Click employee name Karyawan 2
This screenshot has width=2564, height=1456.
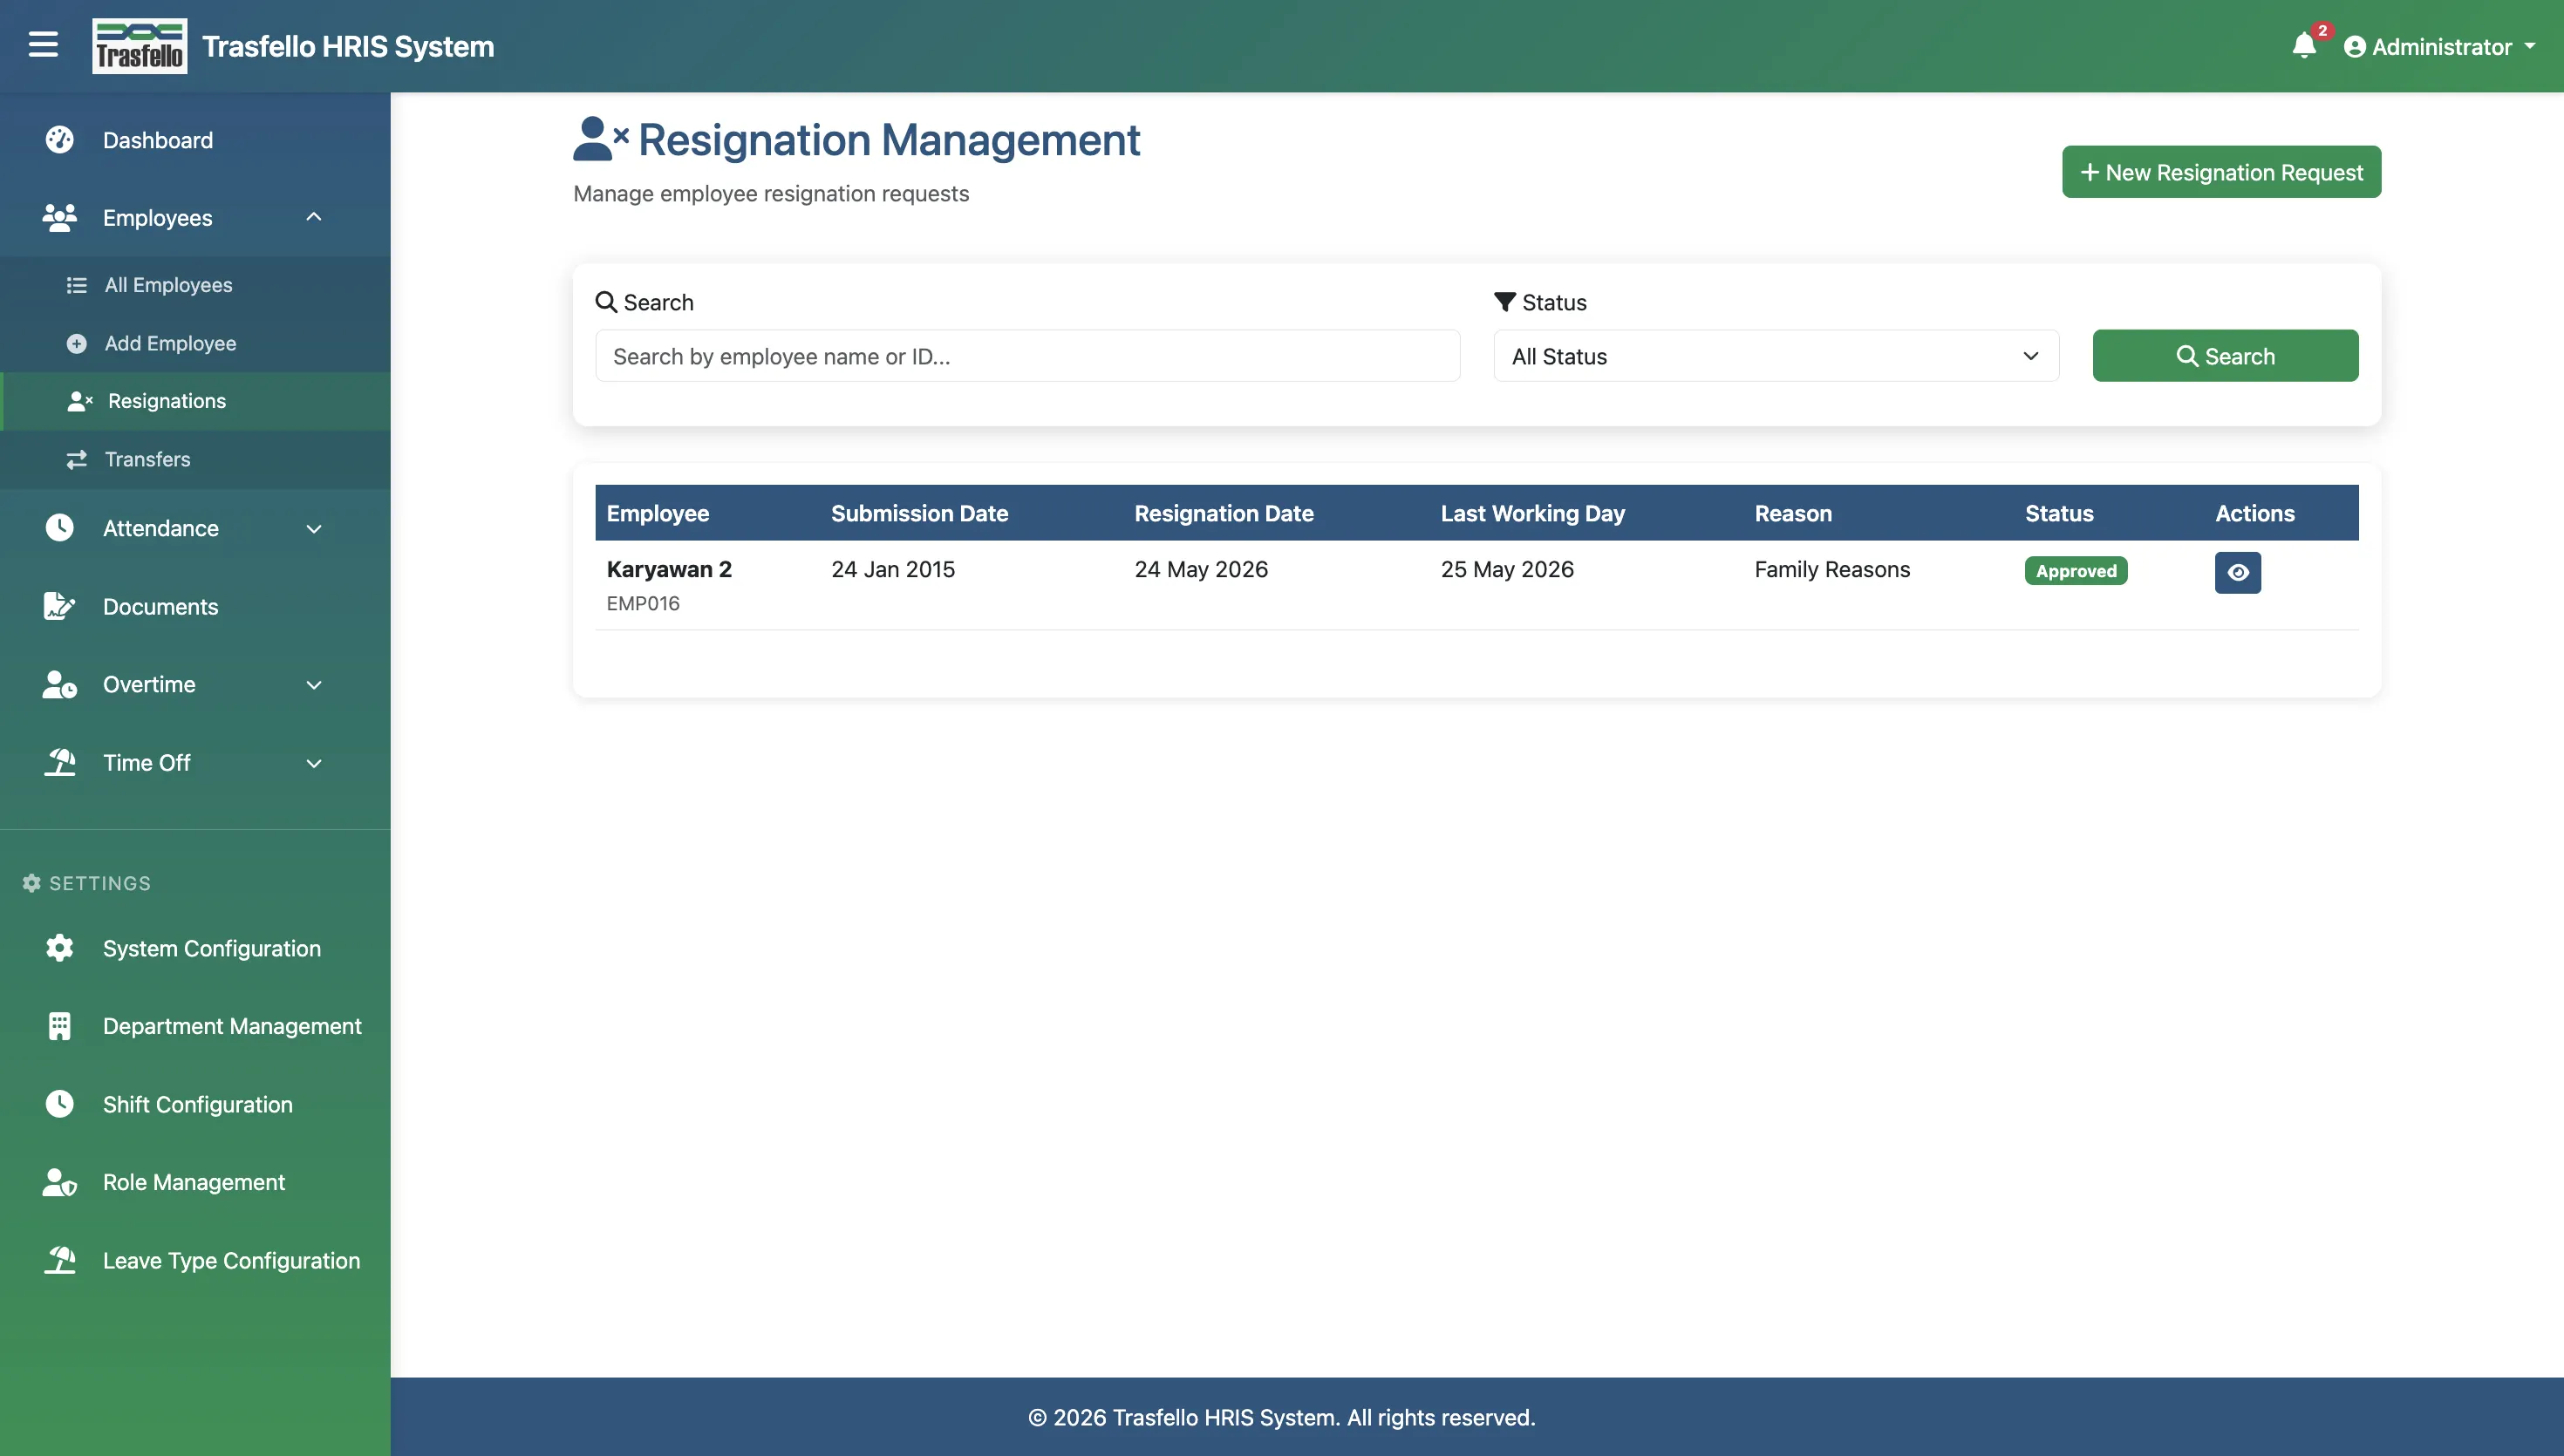tap(669, 569)
